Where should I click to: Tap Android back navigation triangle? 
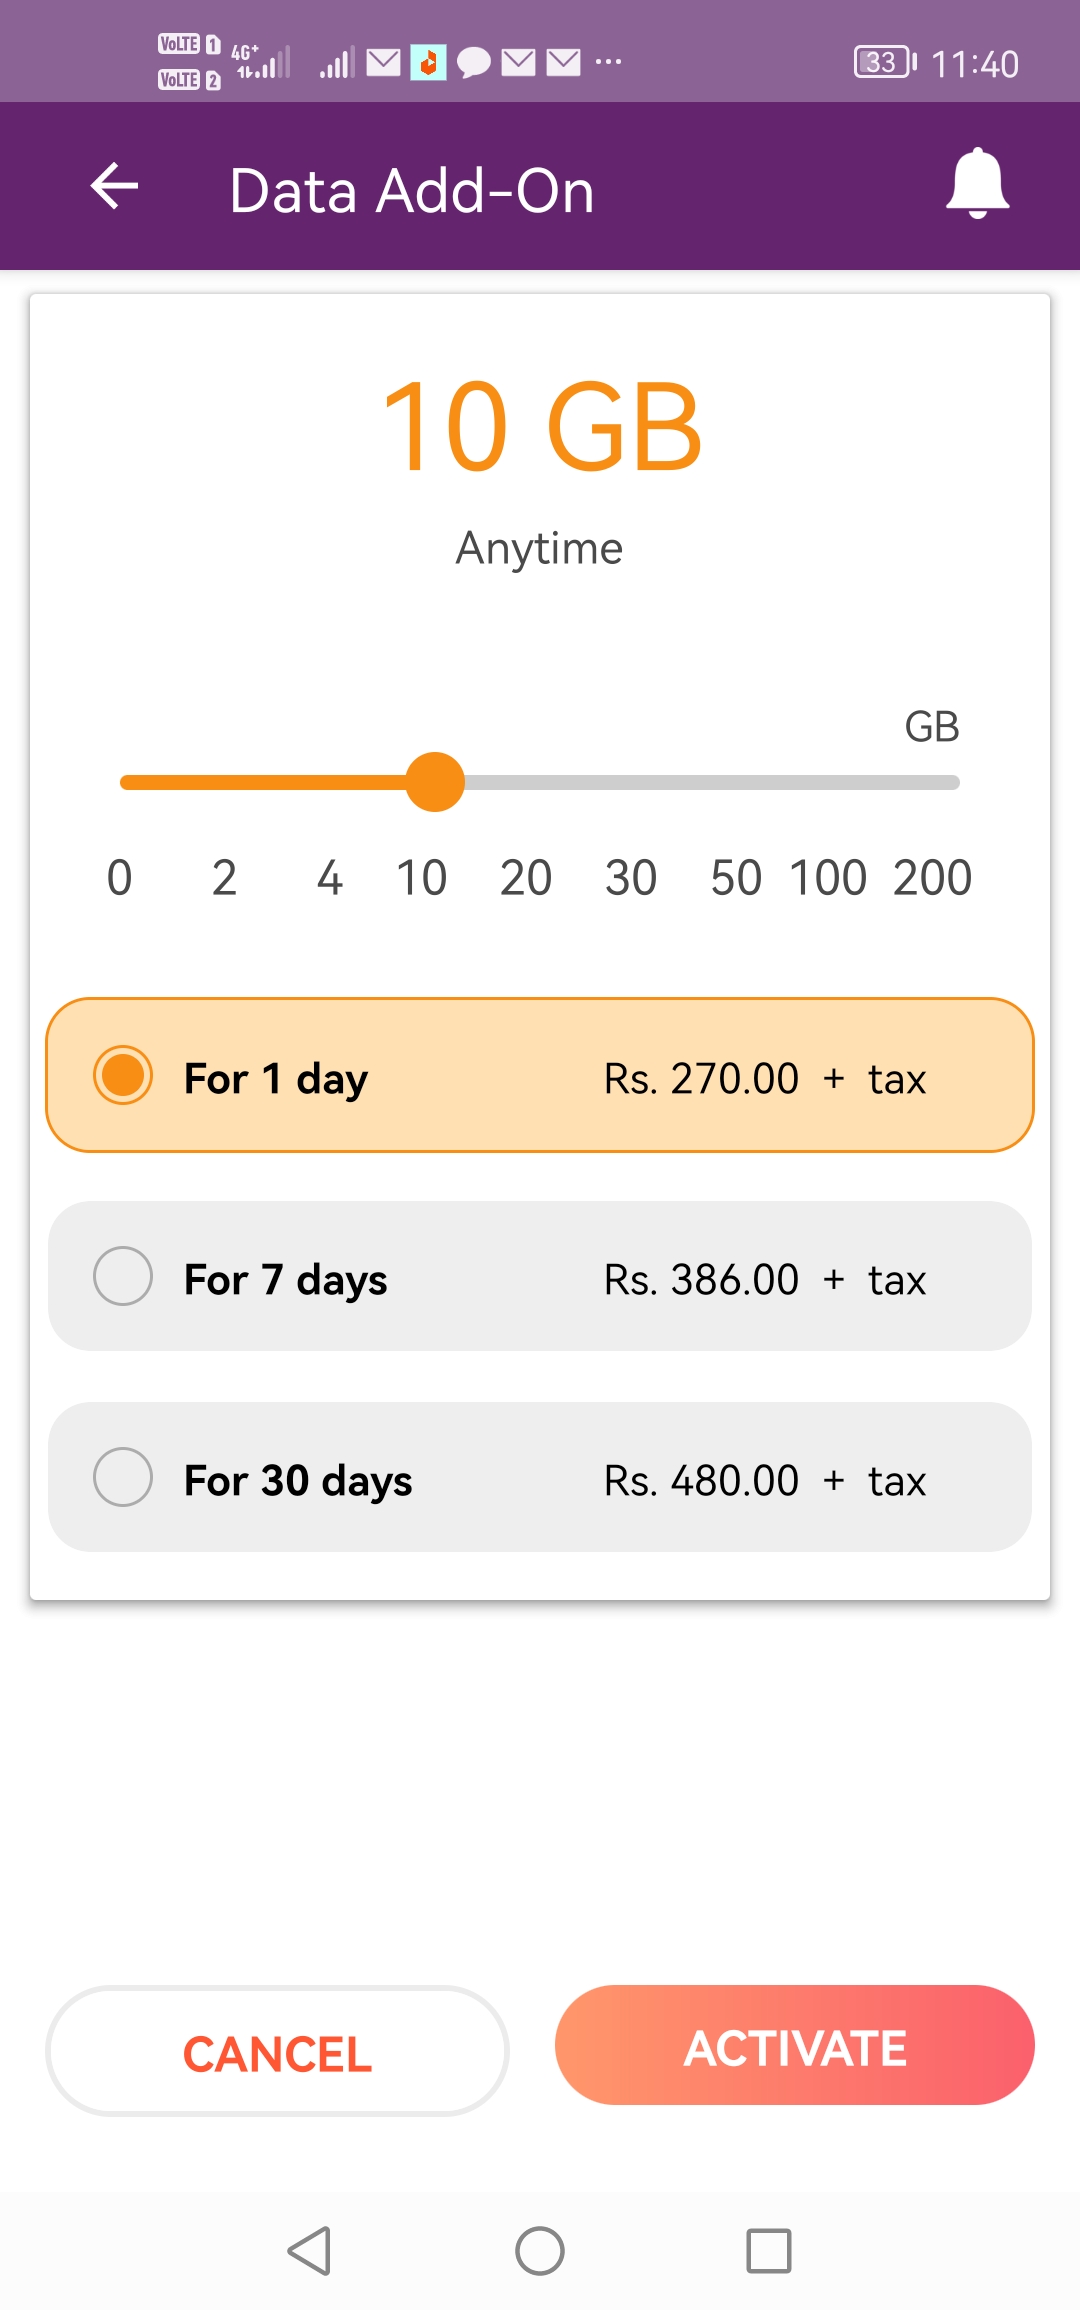[309, 2251]
